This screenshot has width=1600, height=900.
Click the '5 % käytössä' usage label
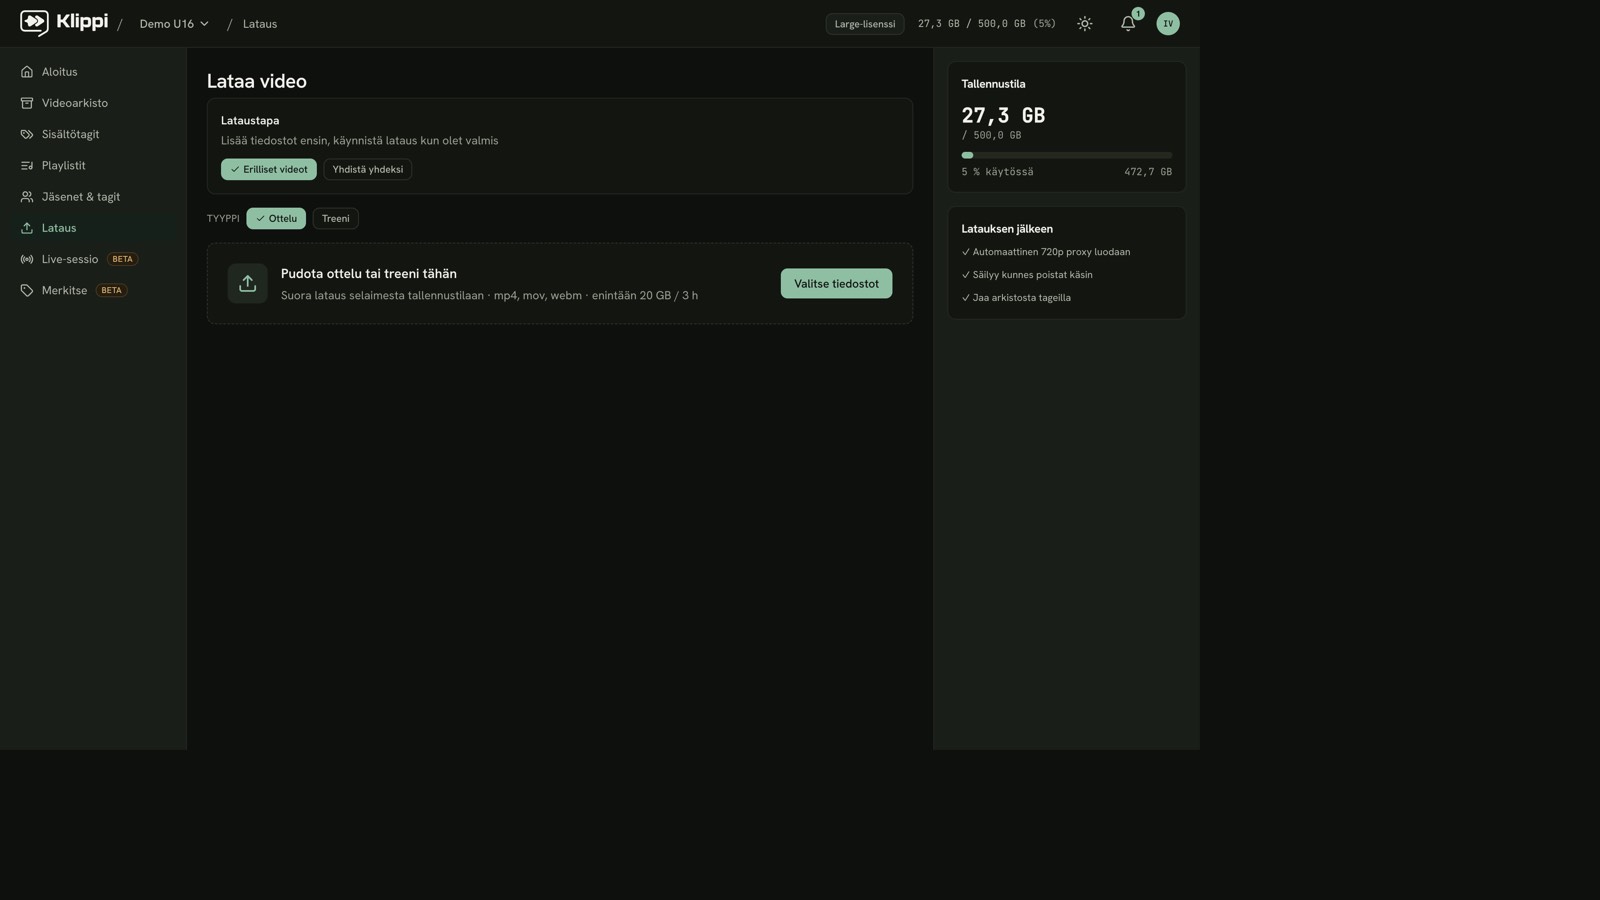pos(998,172)
